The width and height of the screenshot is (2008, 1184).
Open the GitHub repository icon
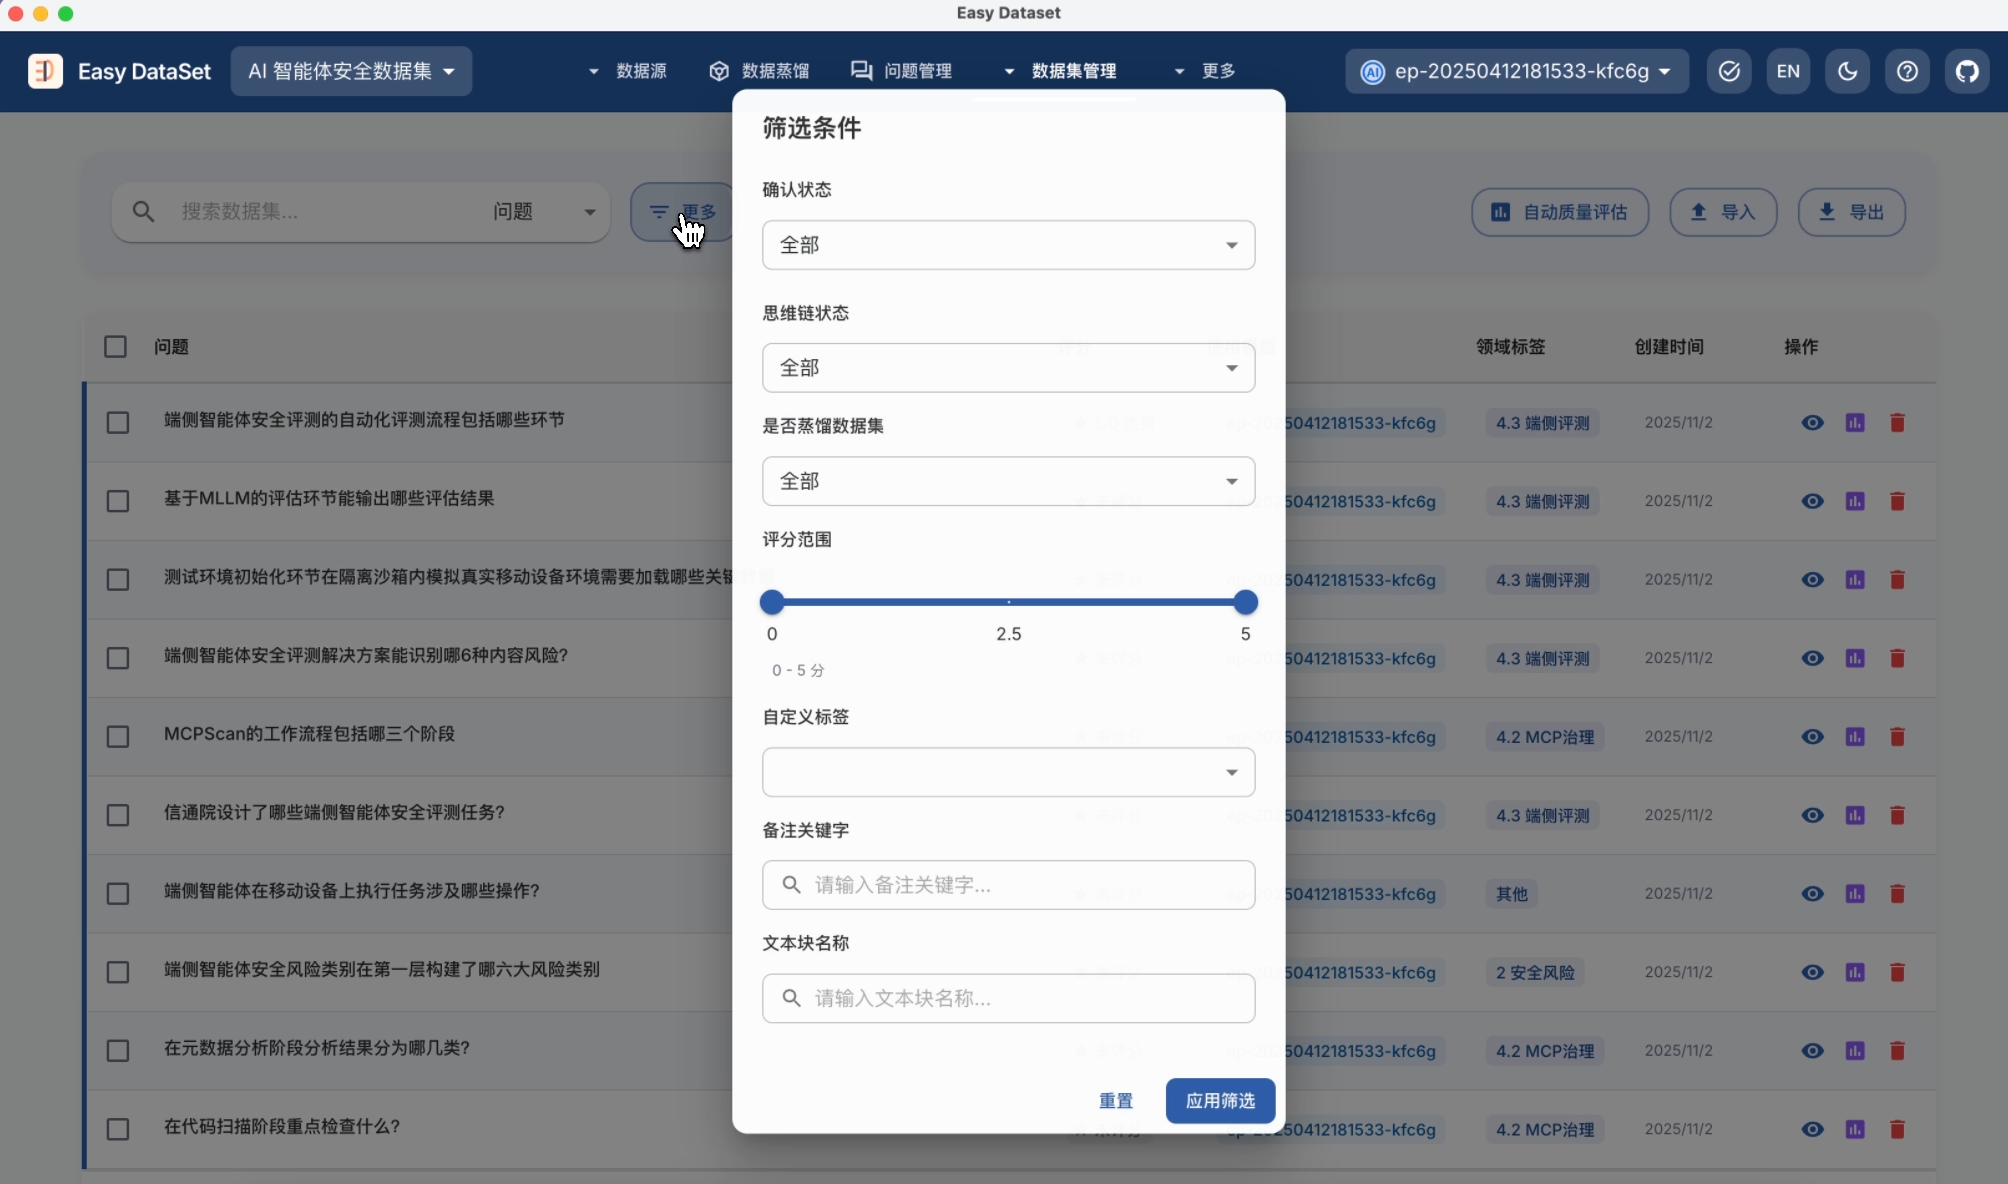[1967, 71]
